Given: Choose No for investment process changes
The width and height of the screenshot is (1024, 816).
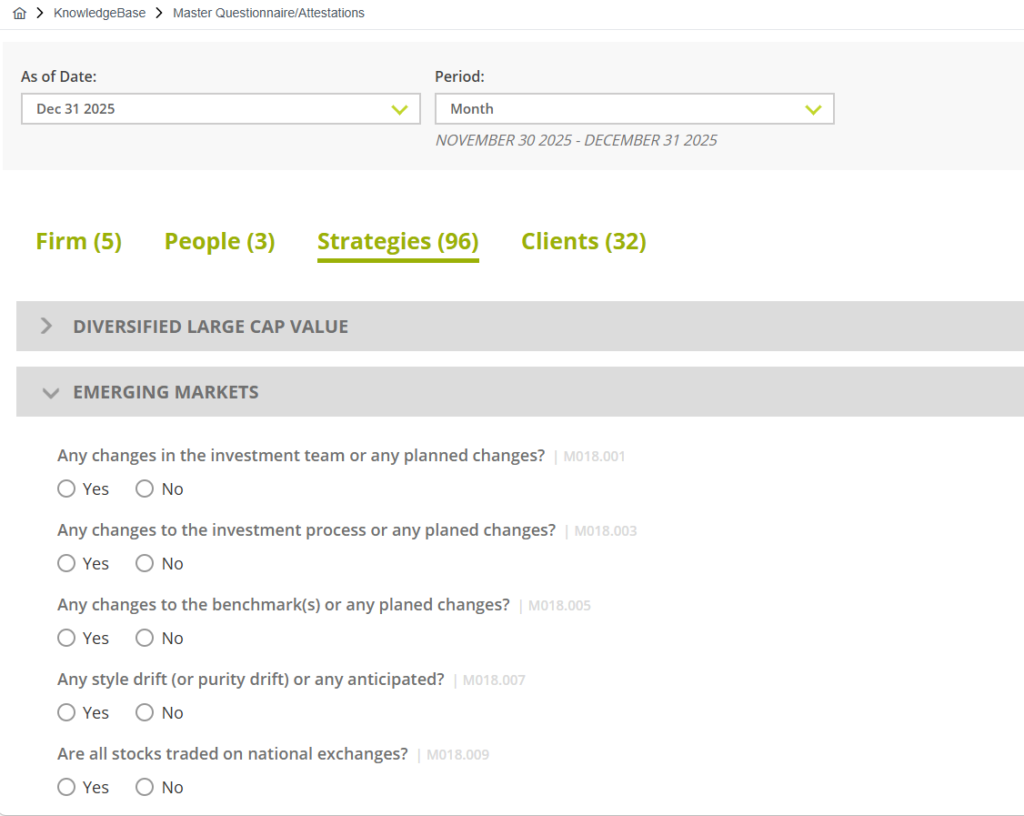Looking at the screenshot, I should tap(145, 564).
